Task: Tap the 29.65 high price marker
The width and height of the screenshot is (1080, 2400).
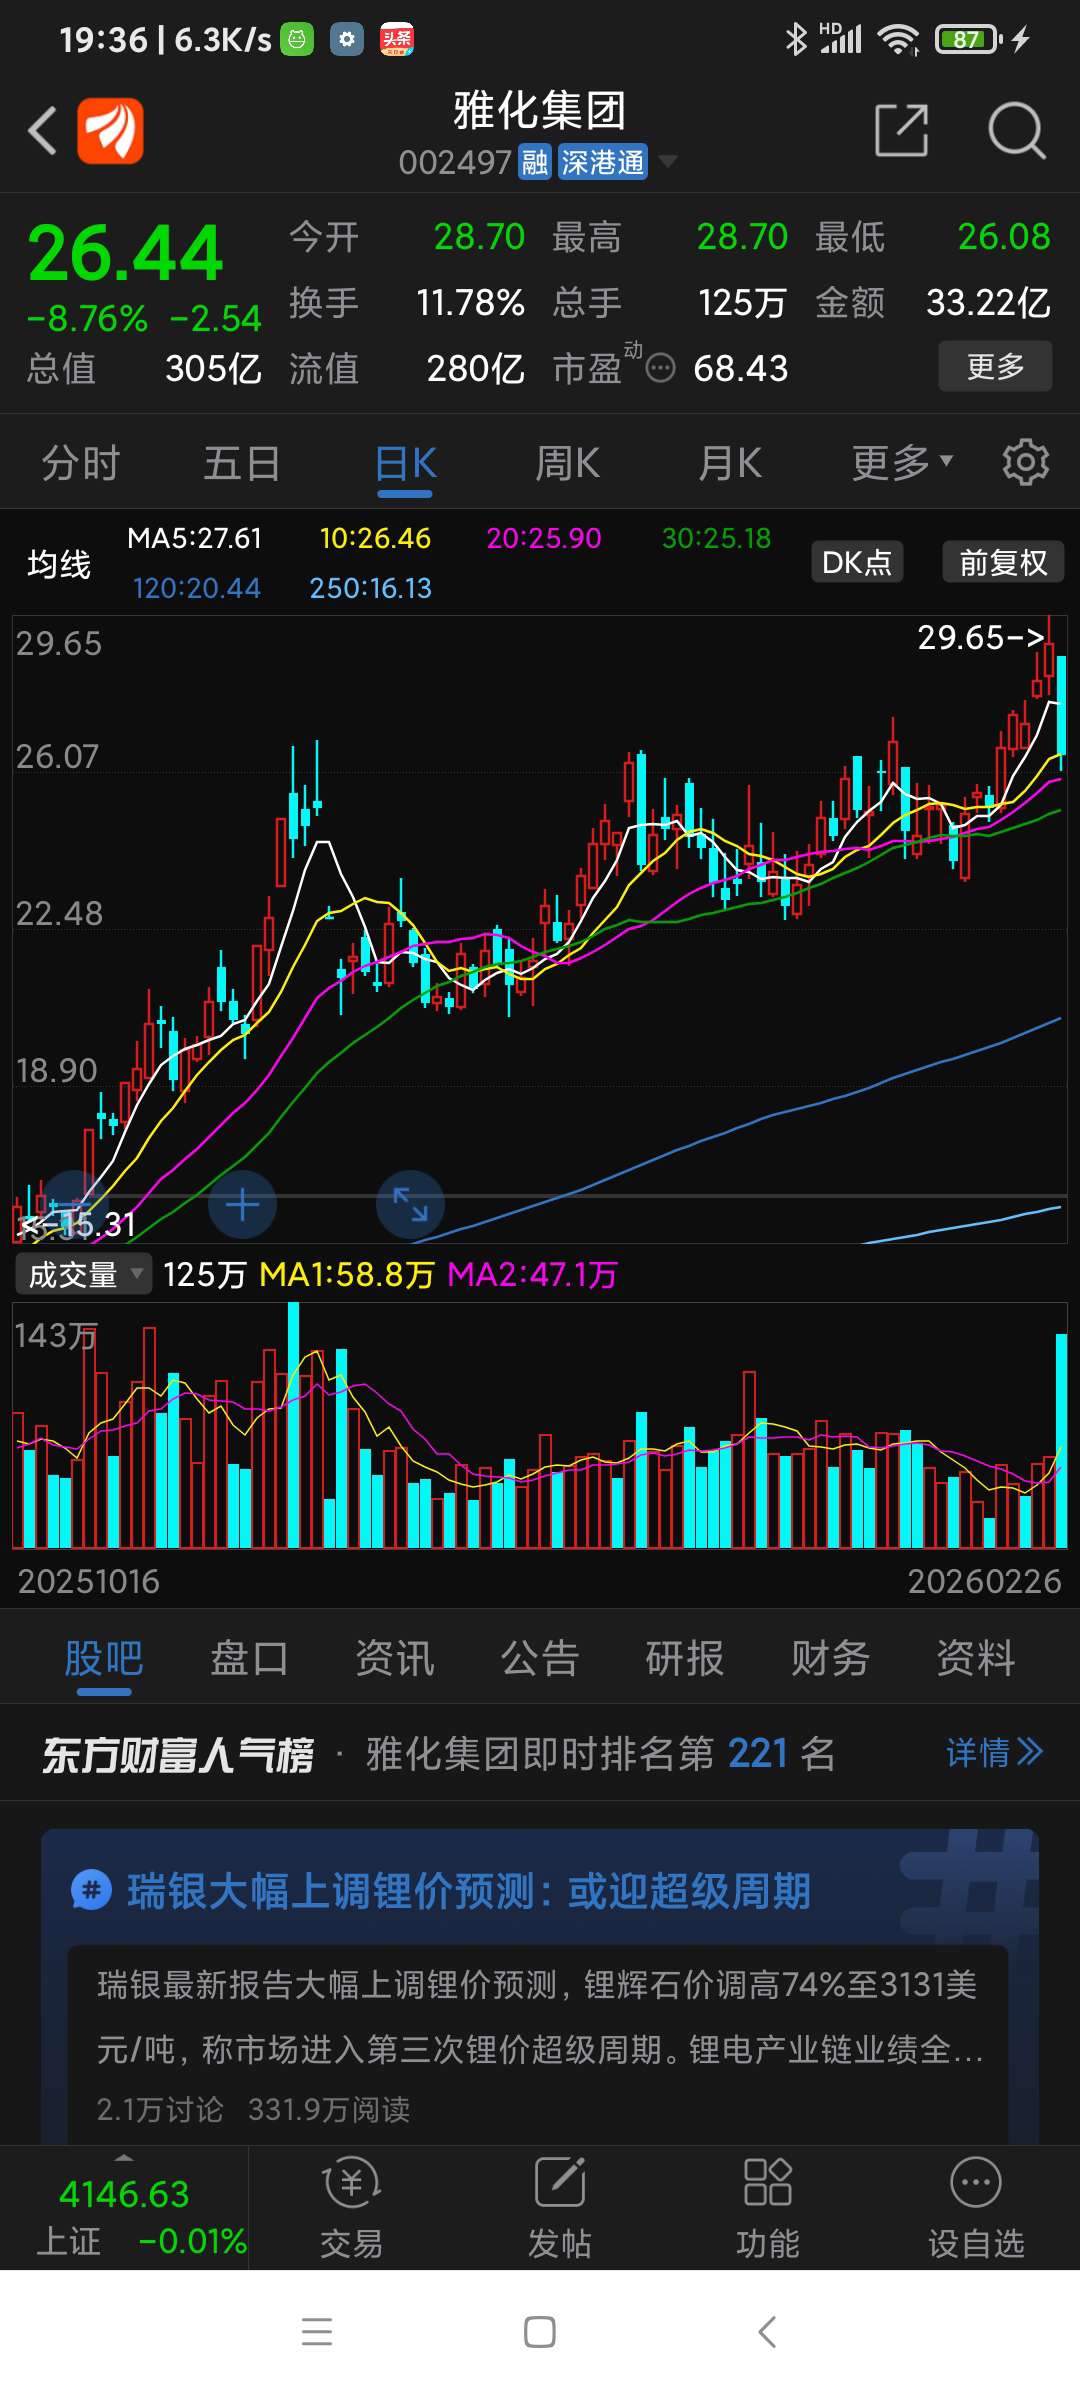Action: click(981, 637)
